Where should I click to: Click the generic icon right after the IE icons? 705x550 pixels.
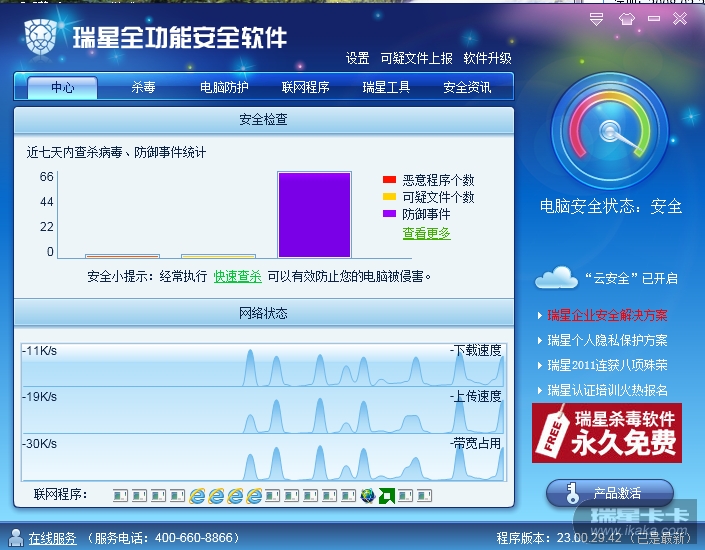click(272, 496)
